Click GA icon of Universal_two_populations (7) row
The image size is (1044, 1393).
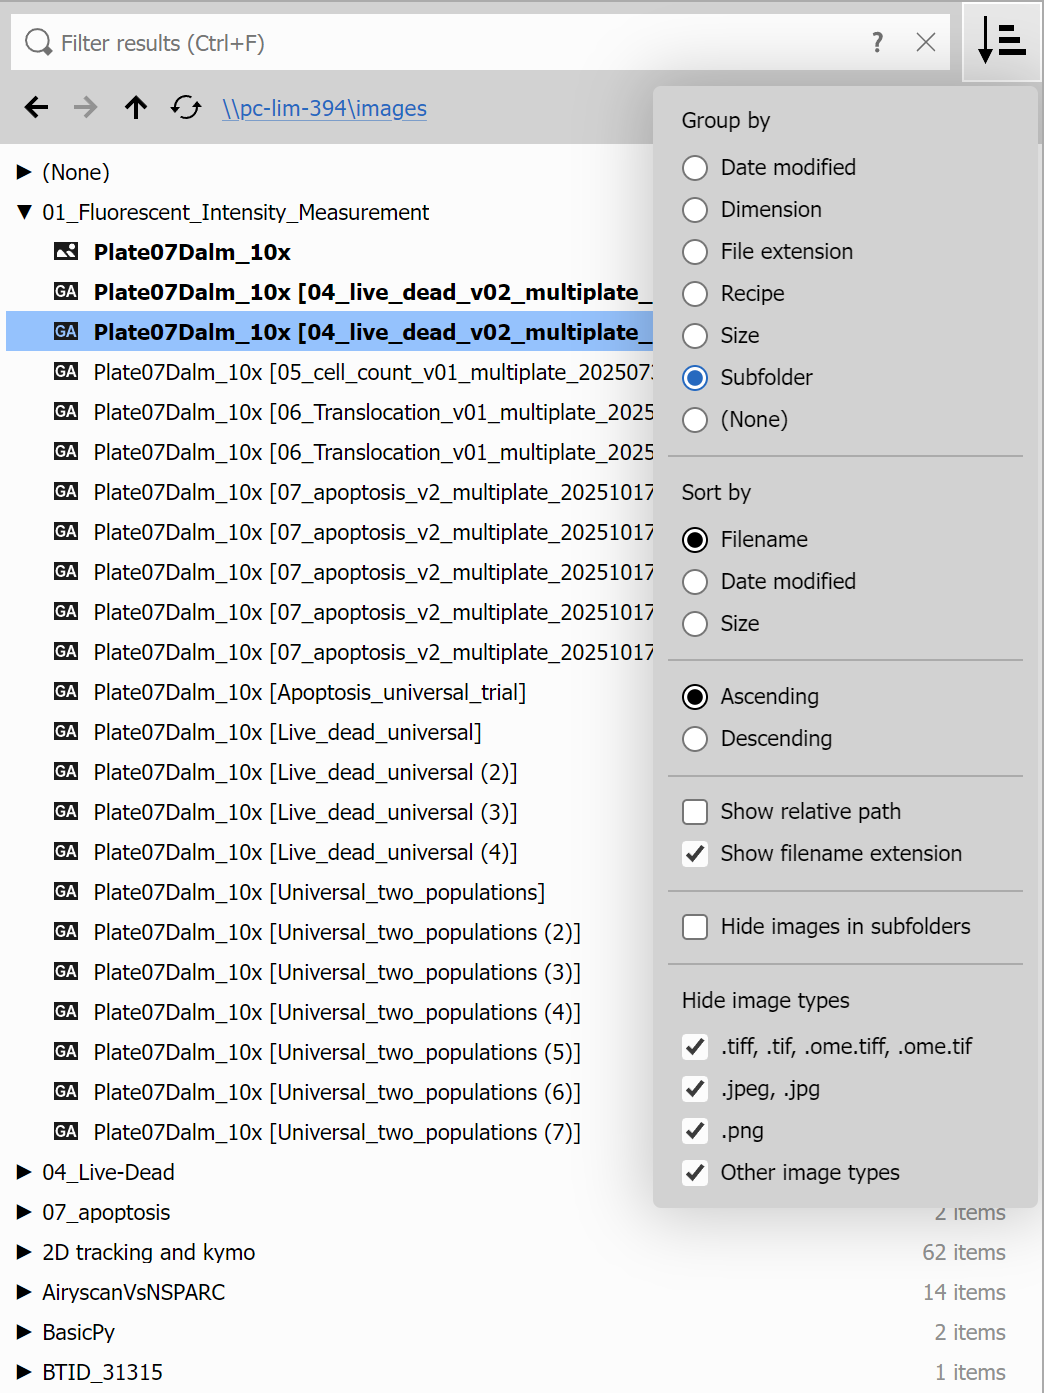(66, 1132)
